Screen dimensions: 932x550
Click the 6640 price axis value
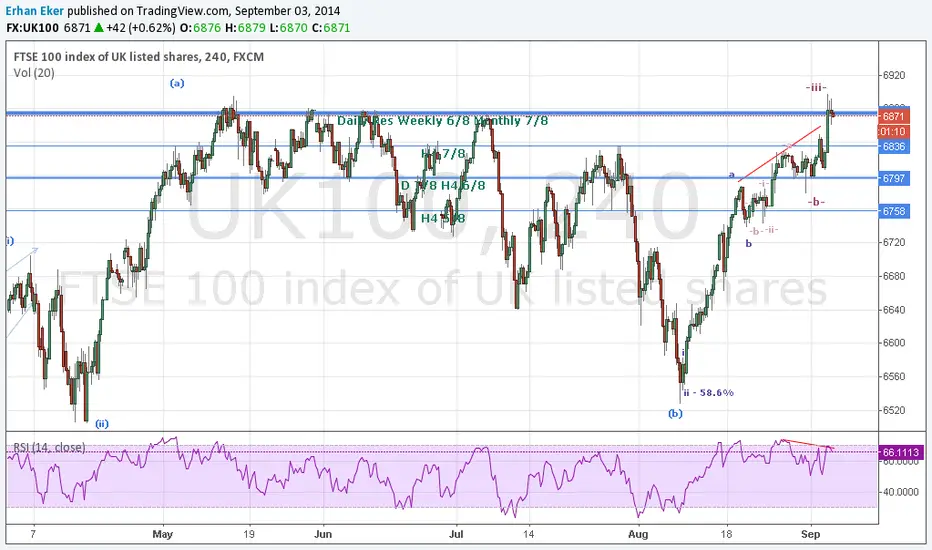pos(894,310)
